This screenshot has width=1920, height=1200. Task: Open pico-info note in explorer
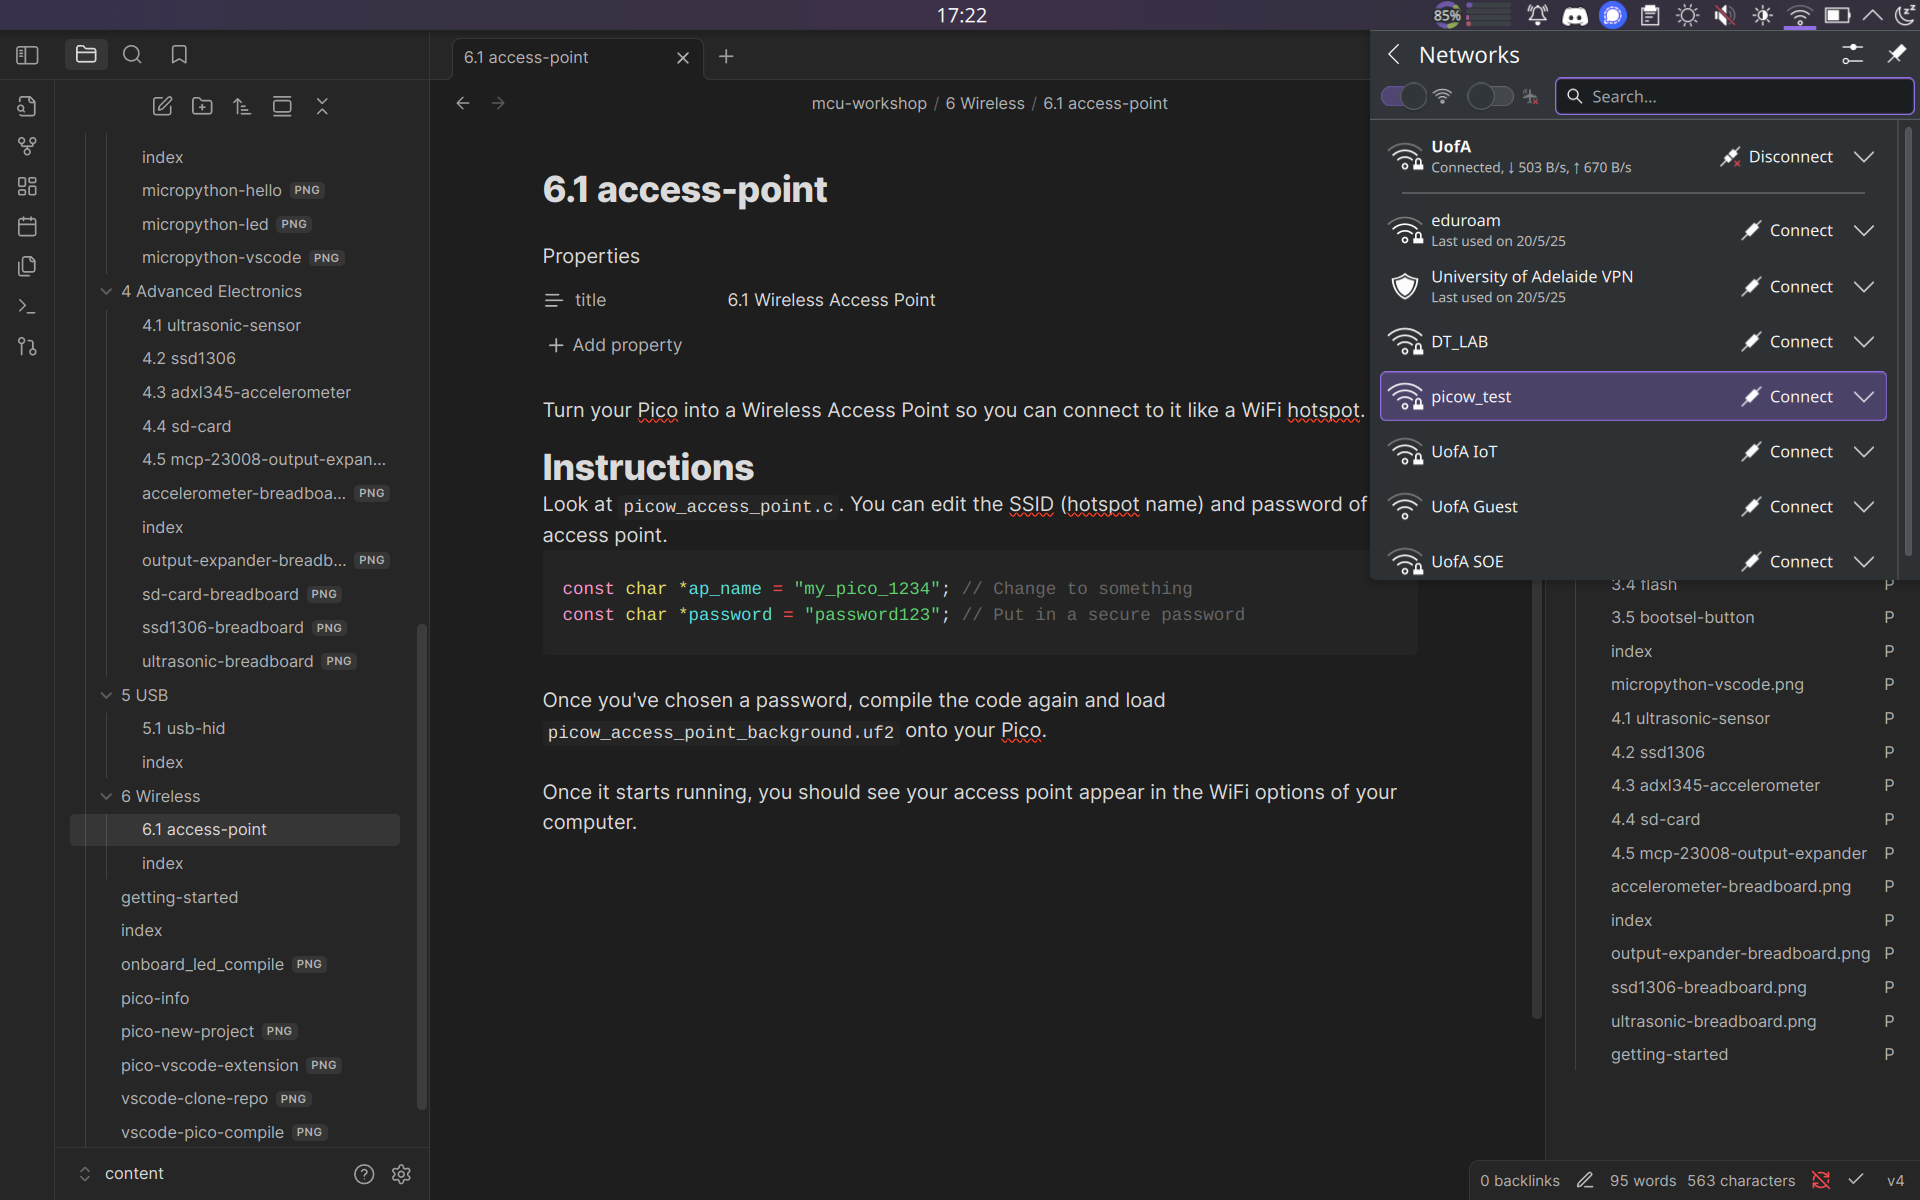click(x=155, y=998)
